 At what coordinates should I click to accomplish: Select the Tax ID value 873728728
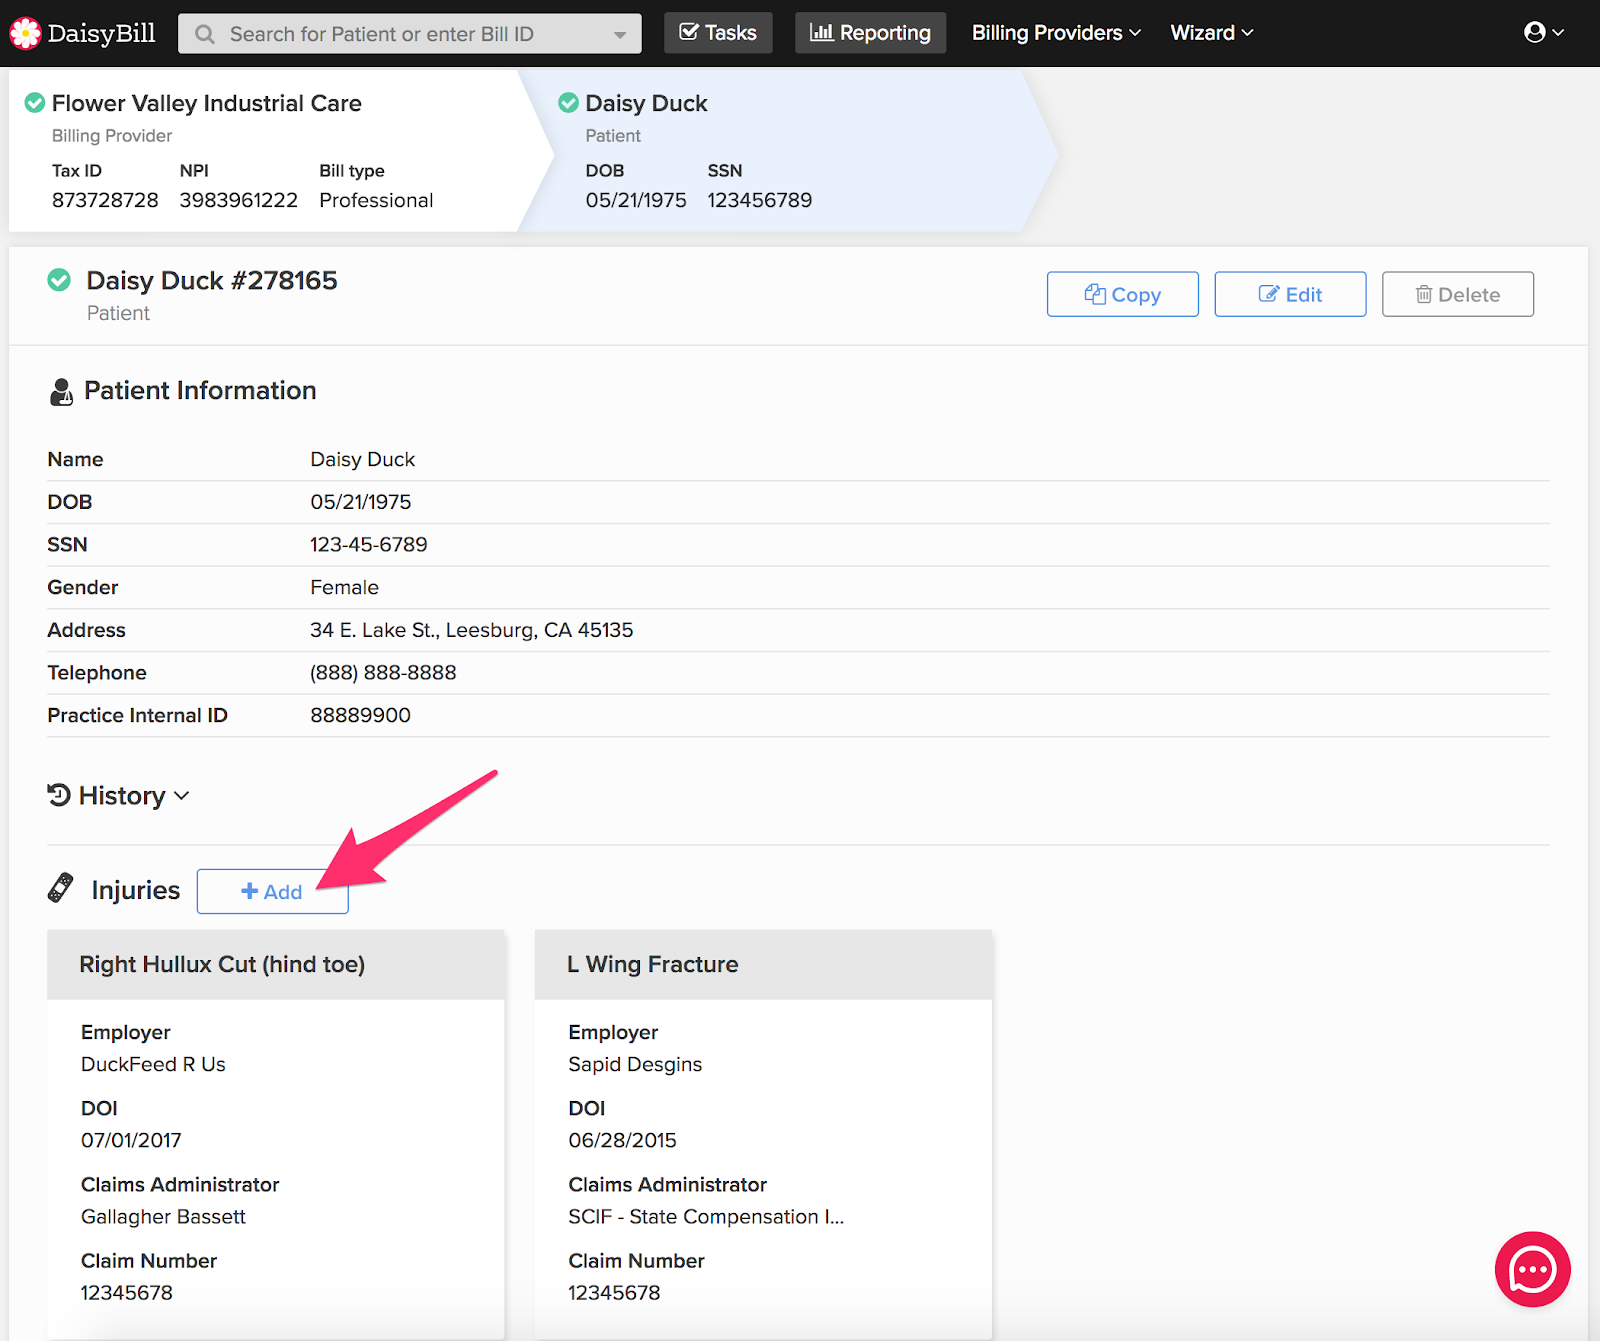[x=105, y=200]
